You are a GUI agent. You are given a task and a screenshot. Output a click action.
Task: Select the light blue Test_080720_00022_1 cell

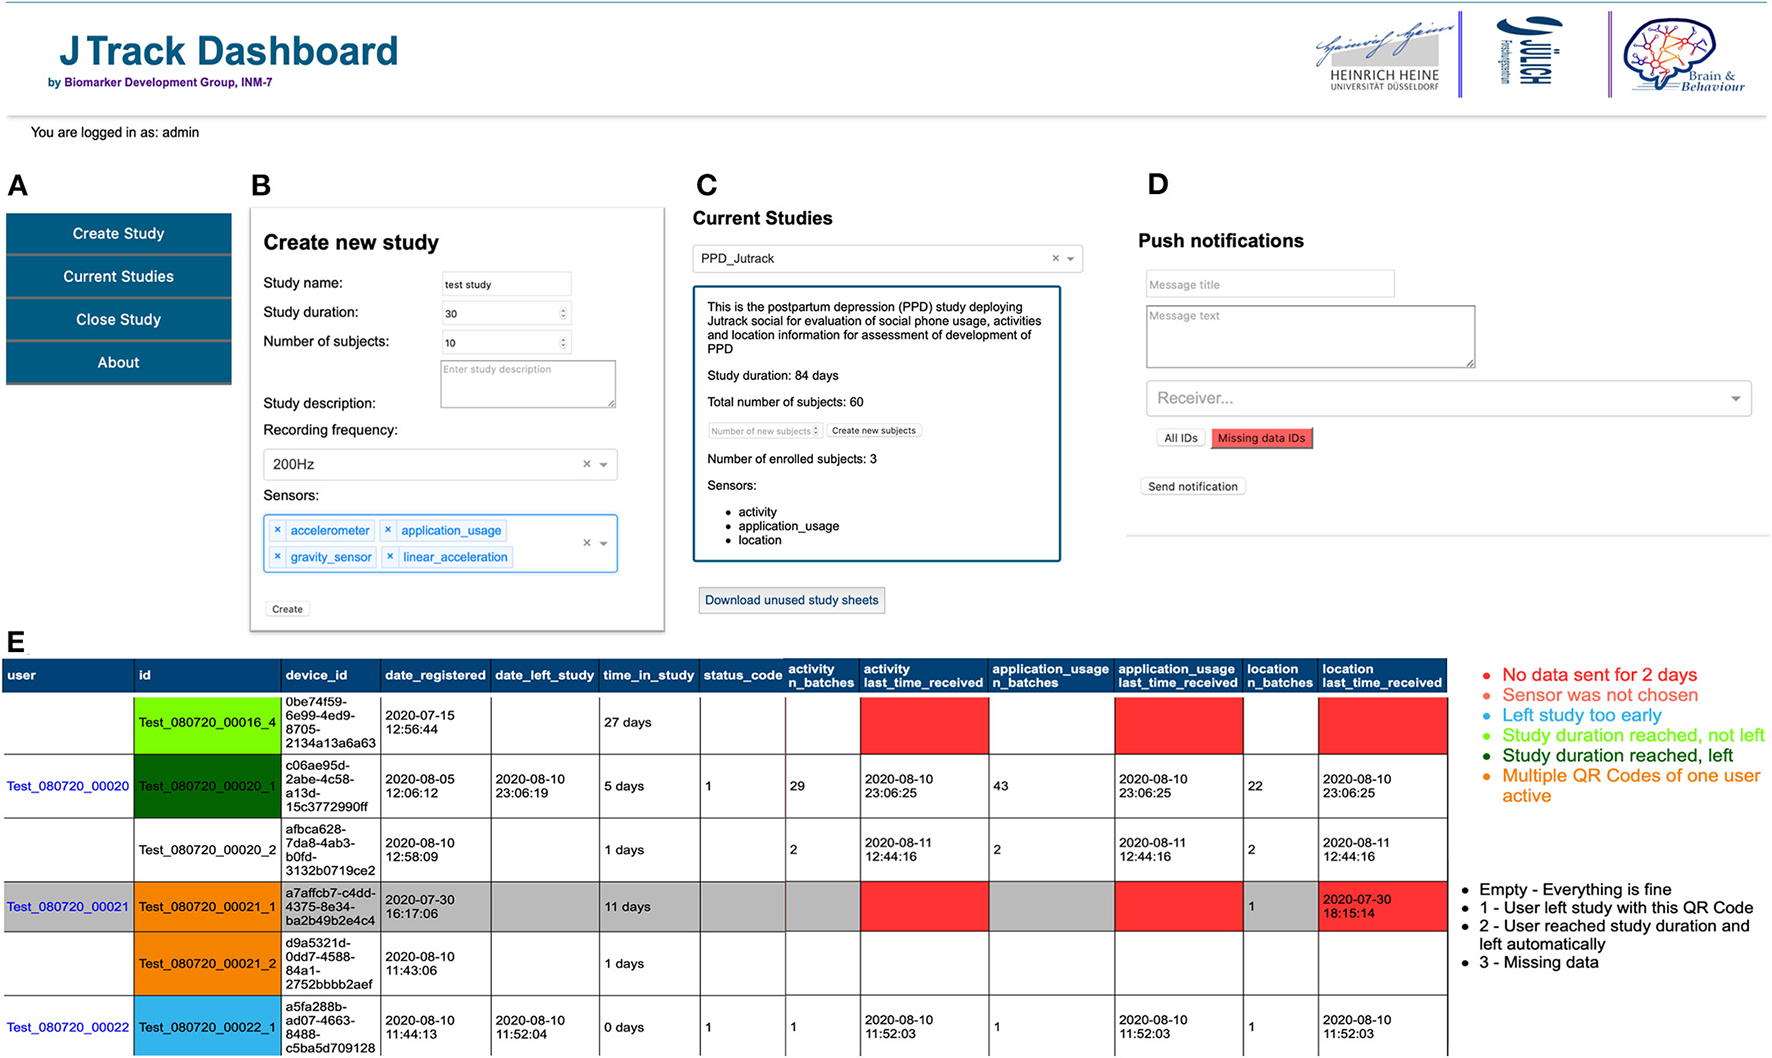[x=207, y=1027]
